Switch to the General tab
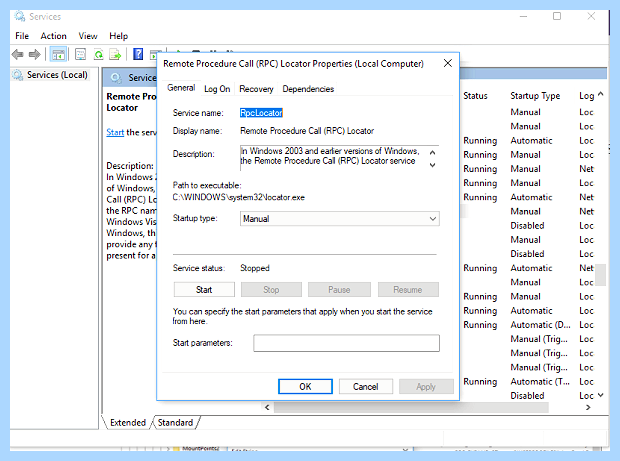The width and height of the screenshot is (620, 461). [x=181, y=88]
